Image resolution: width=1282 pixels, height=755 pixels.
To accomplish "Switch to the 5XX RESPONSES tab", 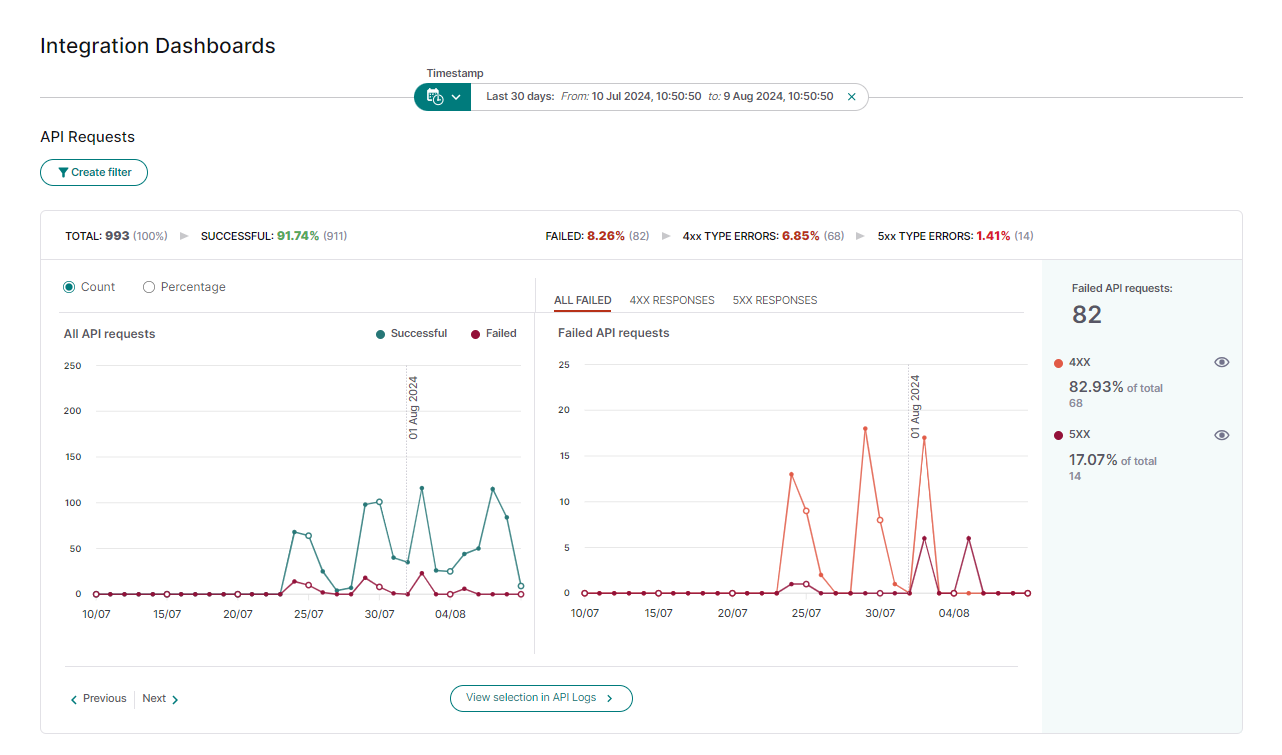I will click(x=775, y=300).
